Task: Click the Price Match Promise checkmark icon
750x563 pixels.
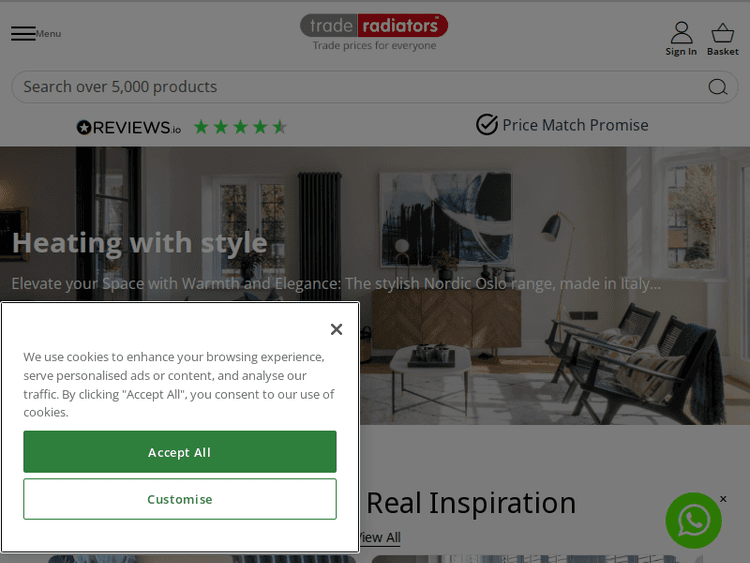Action: point(487,124)
